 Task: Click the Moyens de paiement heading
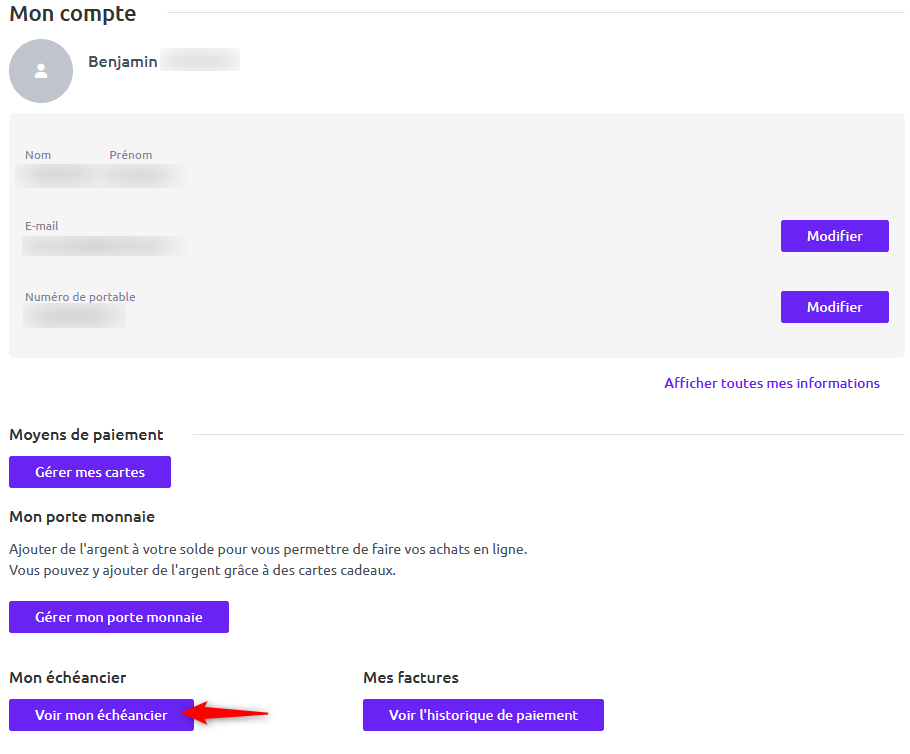86,435
